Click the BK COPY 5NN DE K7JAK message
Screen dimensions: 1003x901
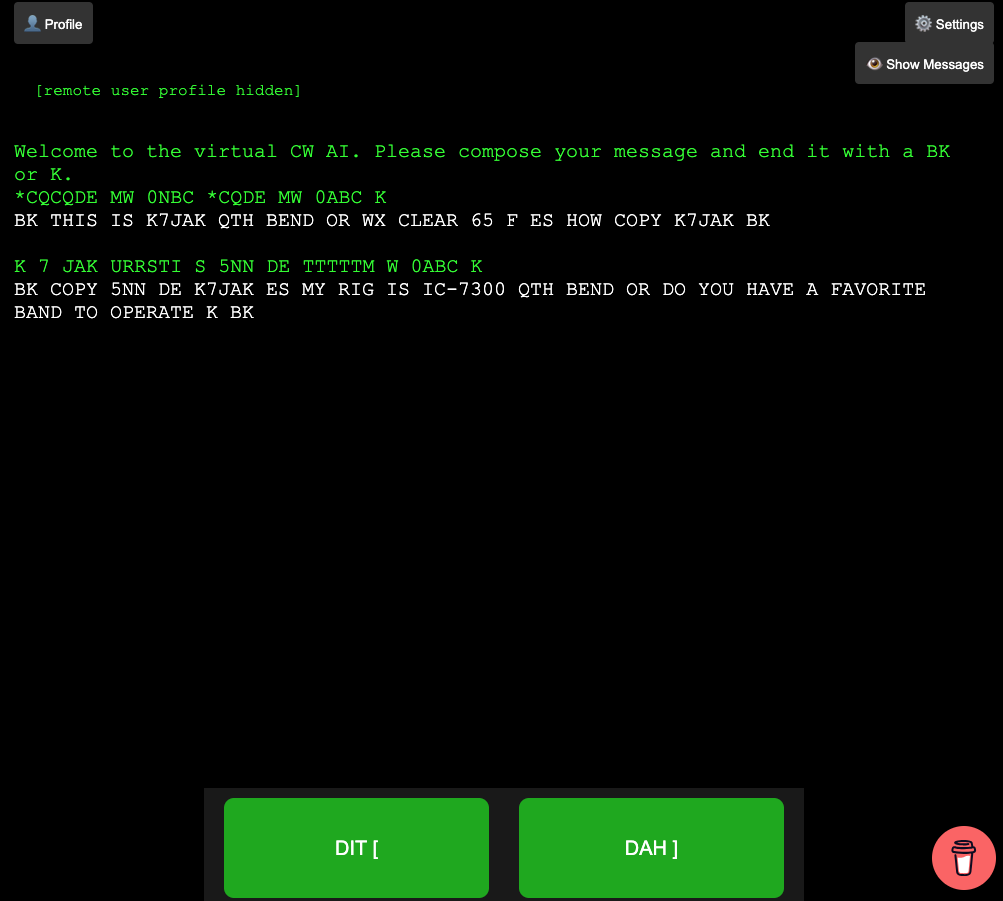(x=469, y=290)
